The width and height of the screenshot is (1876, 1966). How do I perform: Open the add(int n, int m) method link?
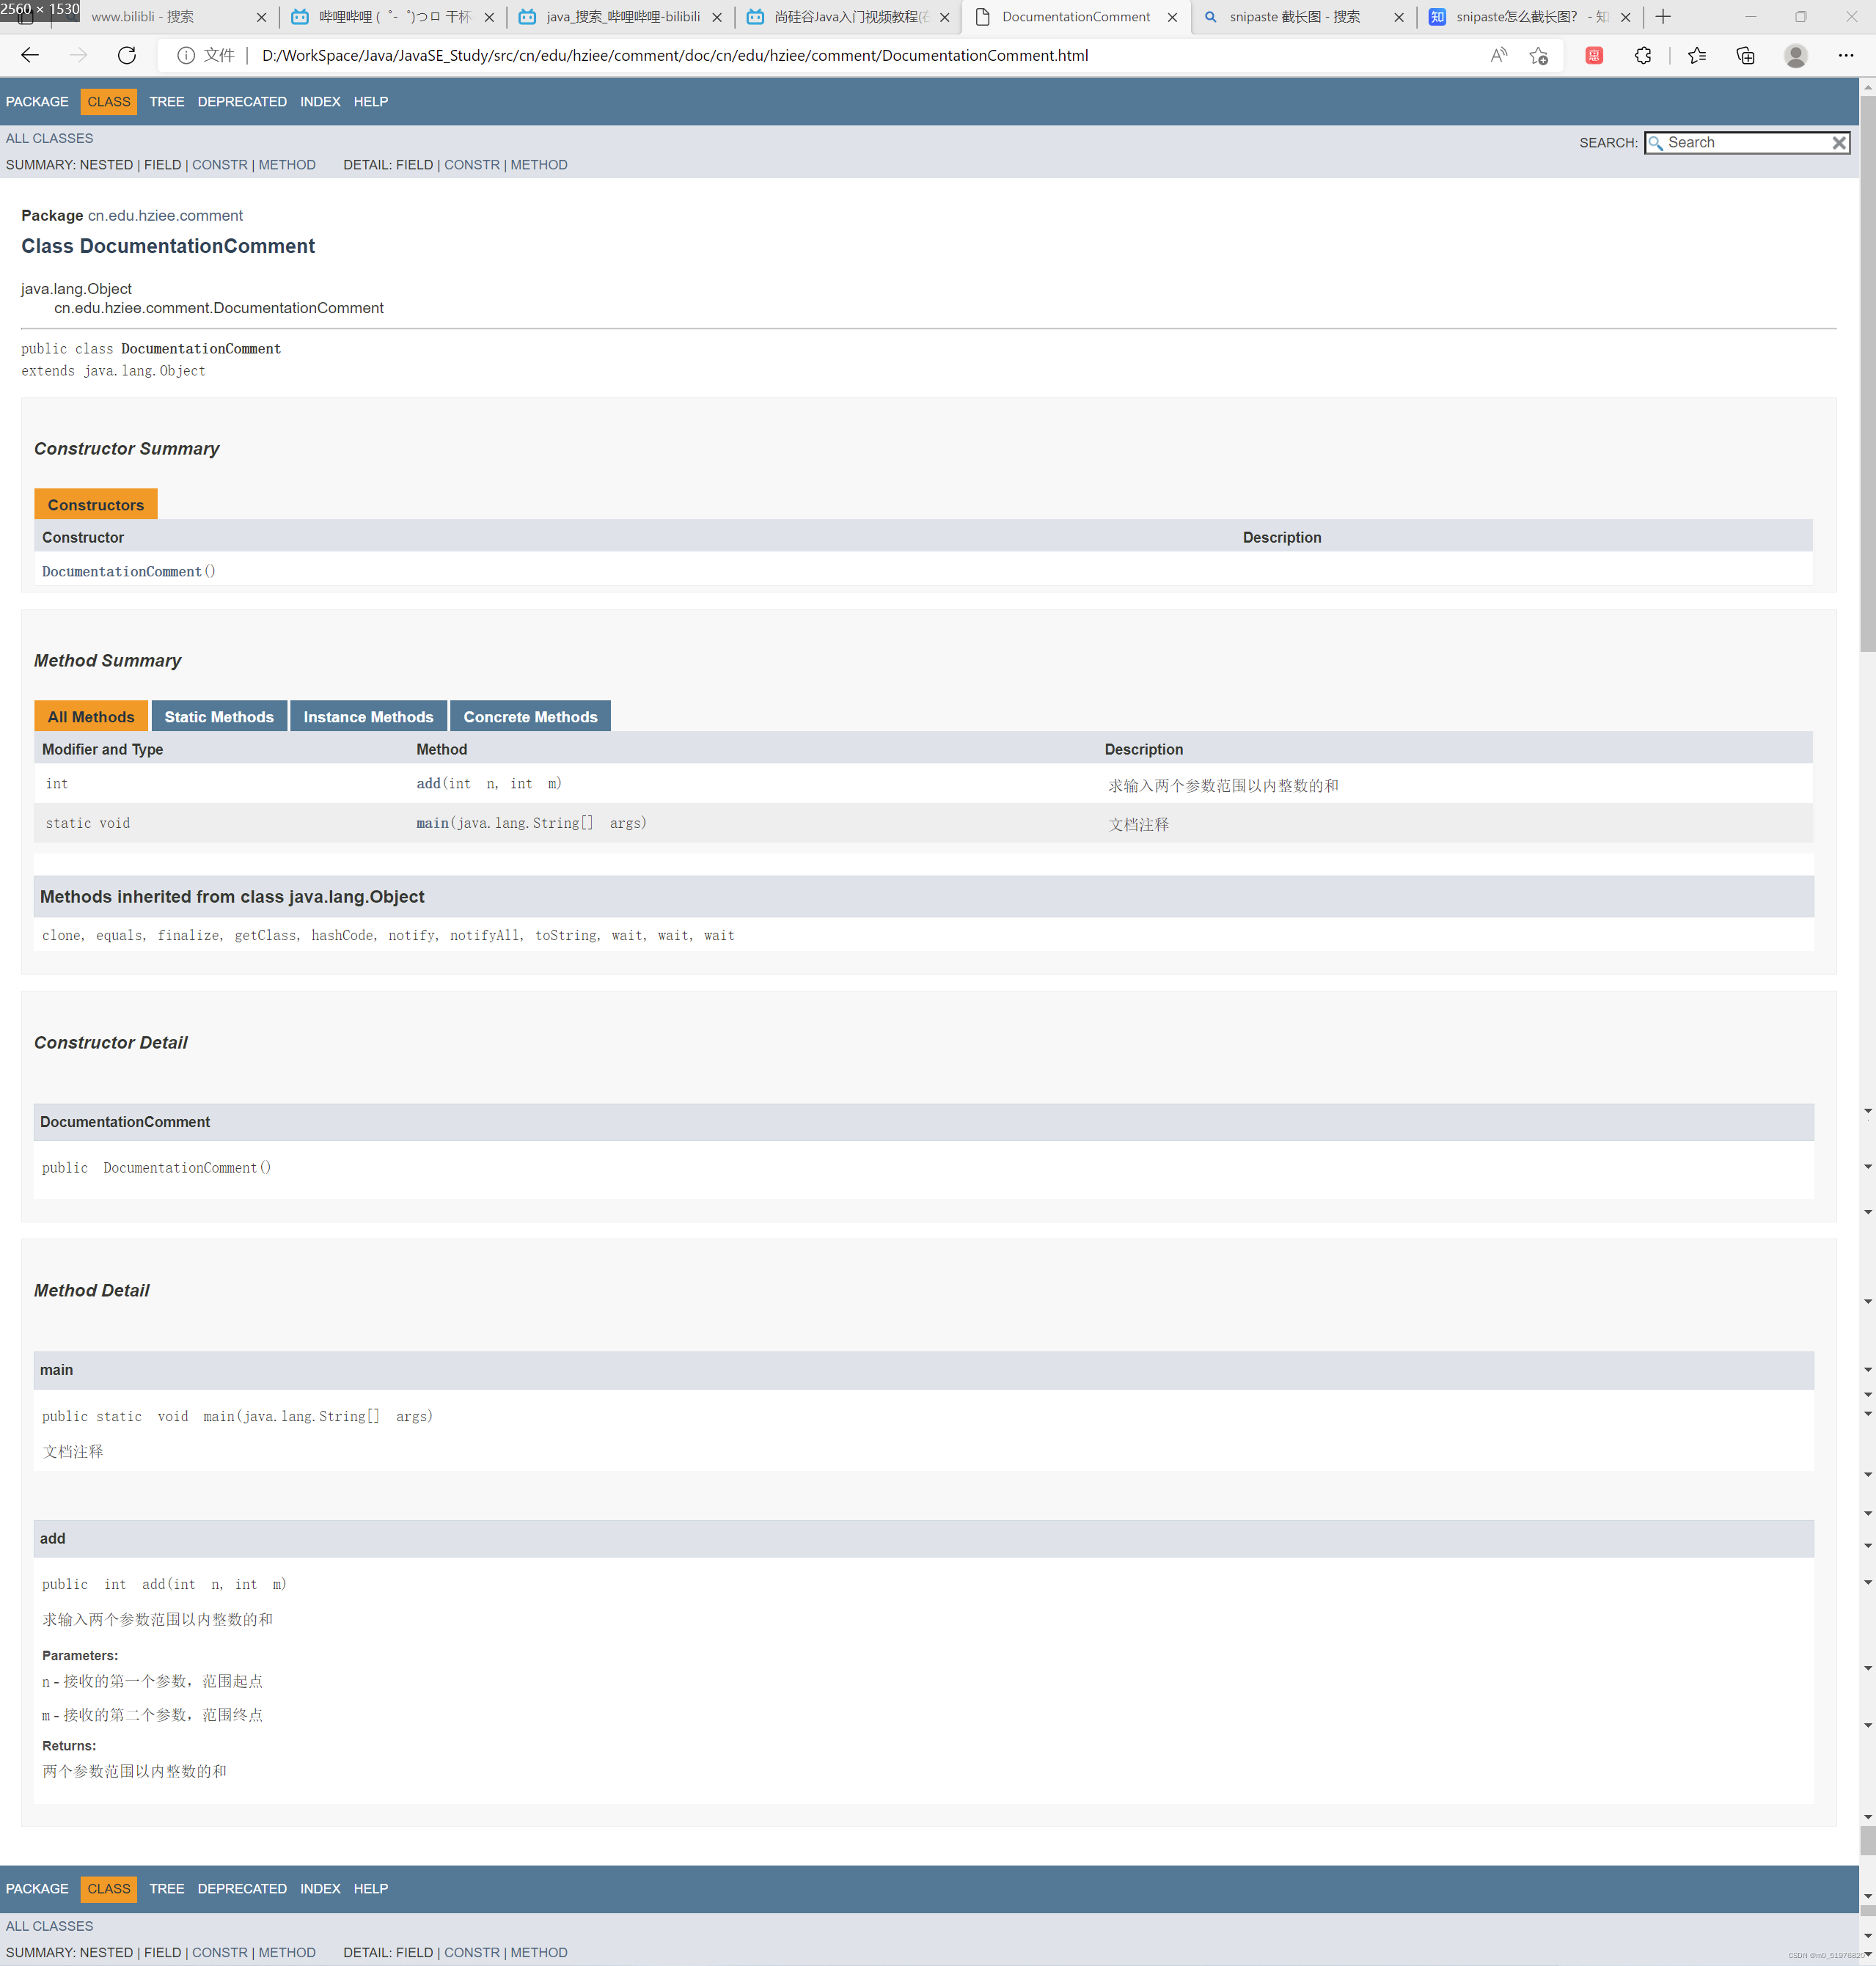428,784
